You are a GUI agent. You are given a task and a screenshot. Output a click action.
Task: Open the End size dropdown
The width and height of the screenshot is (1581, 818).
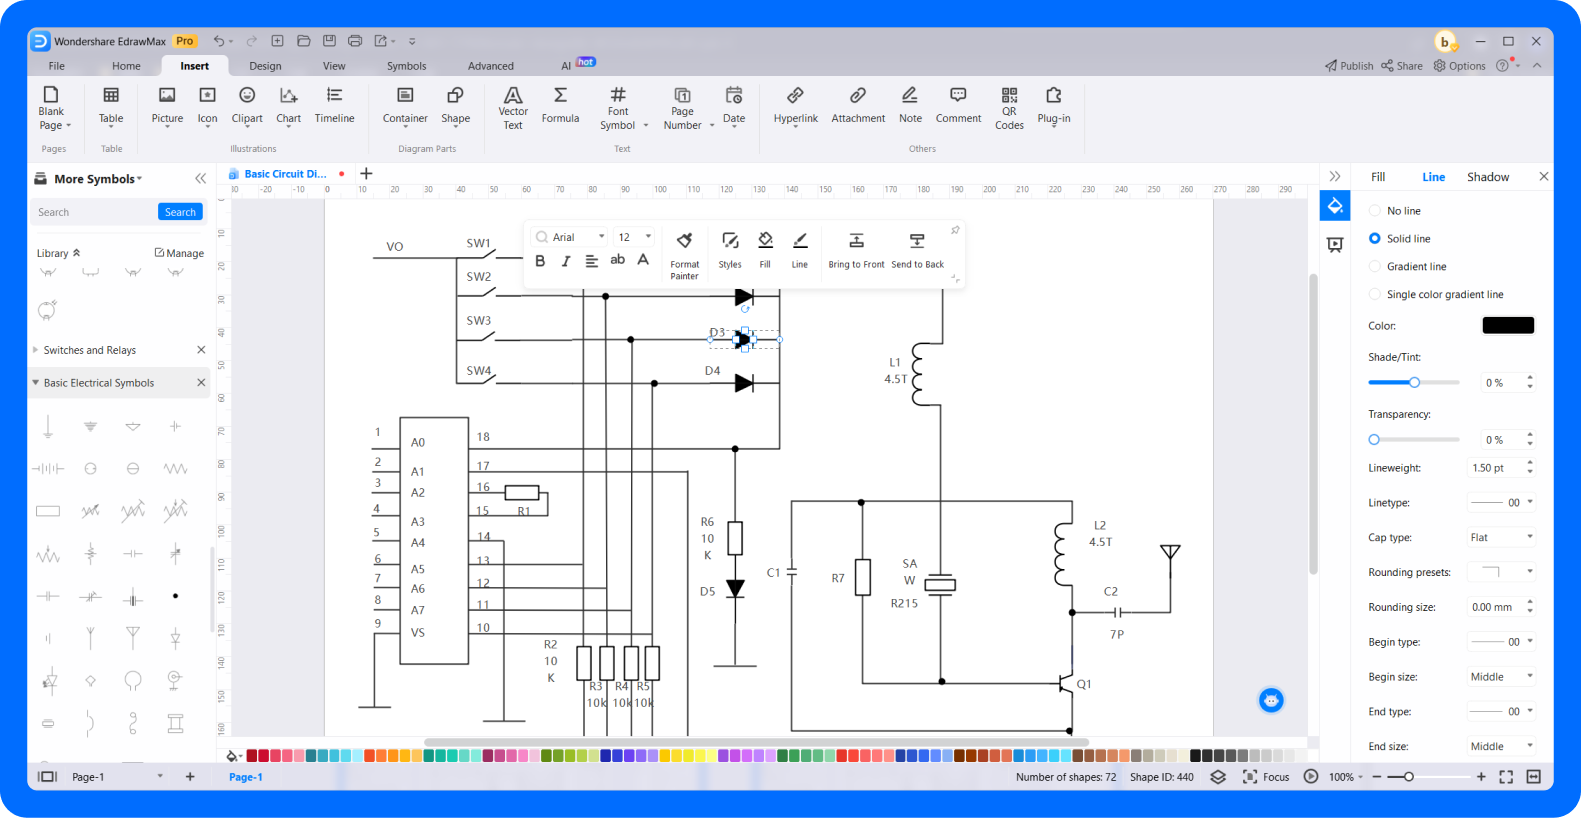click(x=1501, y=746)
